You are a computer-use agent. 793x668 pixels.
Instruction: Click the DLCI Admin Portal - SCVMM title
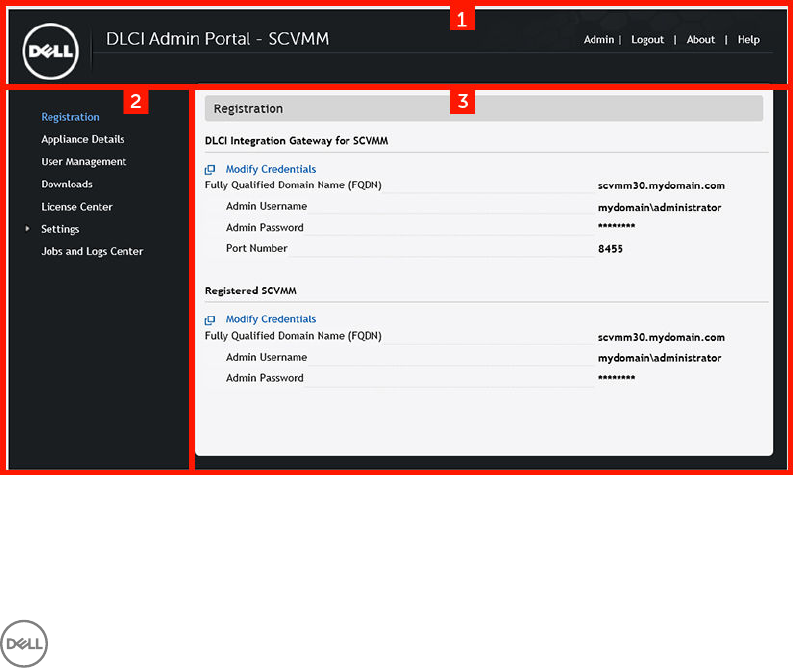(x=217, y=38)
